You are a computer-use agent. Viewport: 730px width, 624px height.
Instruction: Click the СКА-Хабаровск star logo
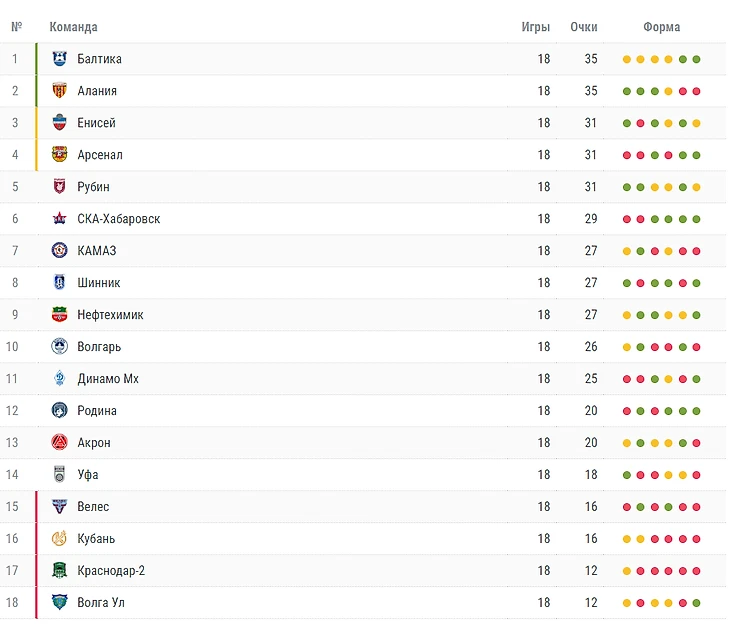pos(59,219)
